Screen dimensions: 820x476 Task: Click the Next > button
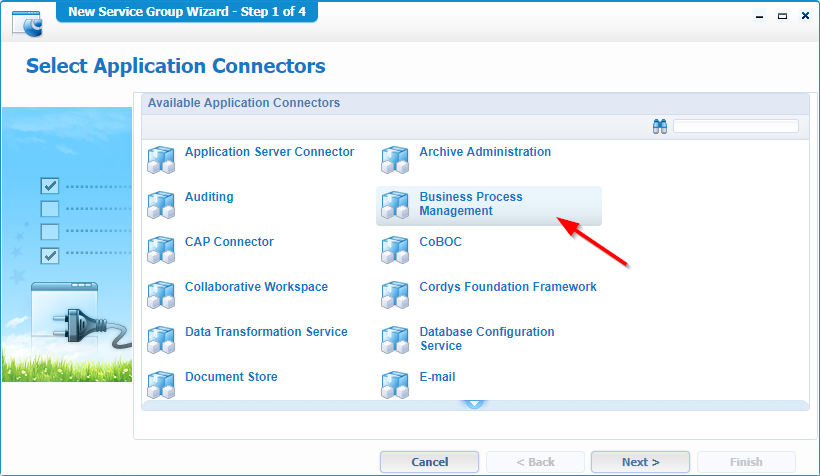point(640,462)
